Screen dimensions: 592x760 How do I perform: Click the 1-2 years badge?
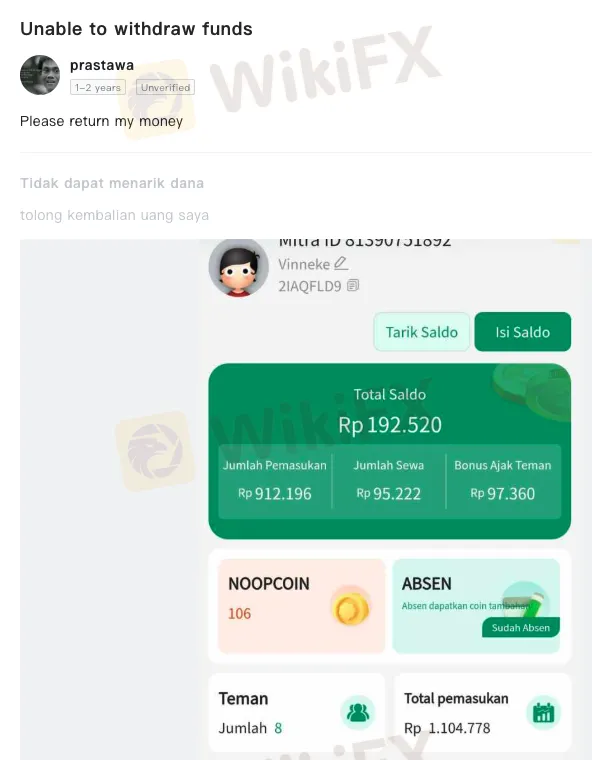coord(98,87)
